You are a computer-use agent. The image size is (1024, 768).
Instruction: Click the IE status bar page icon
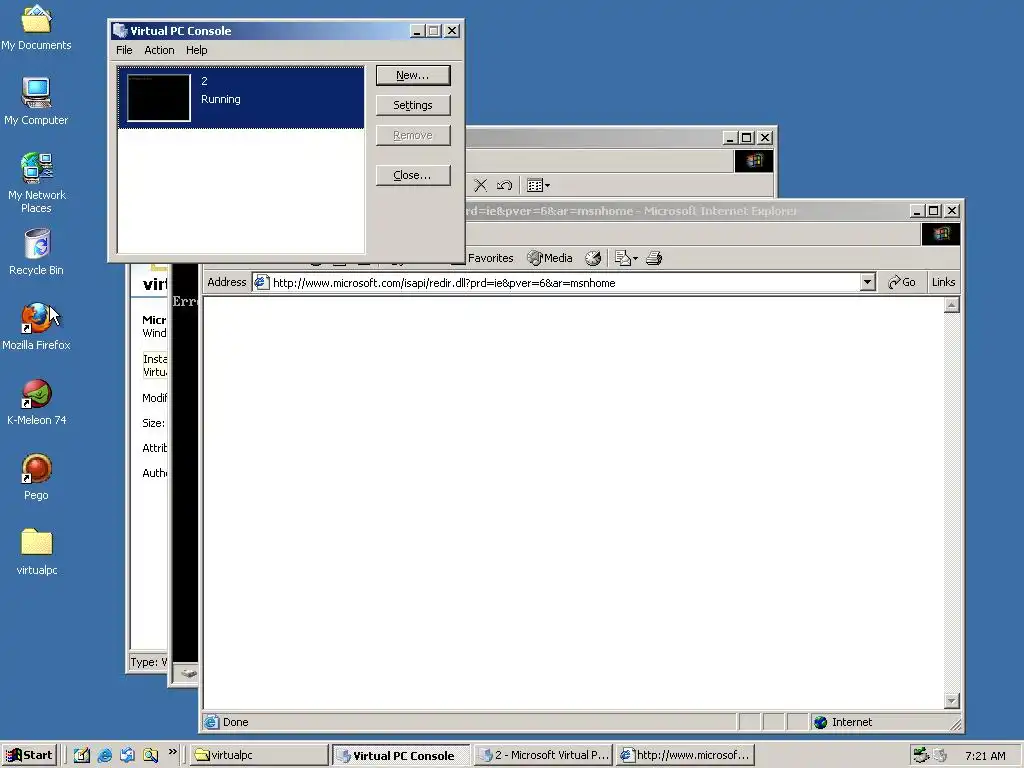point(211,722)
